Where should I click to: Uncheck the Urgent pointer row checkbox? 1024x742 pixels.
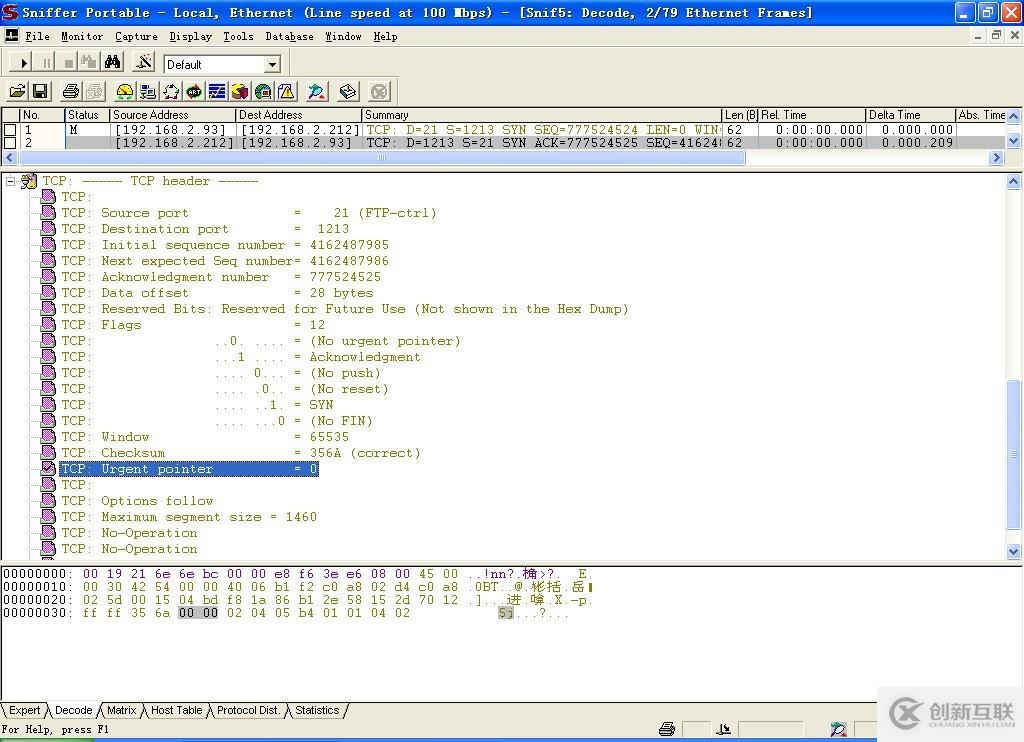(48, 468)
